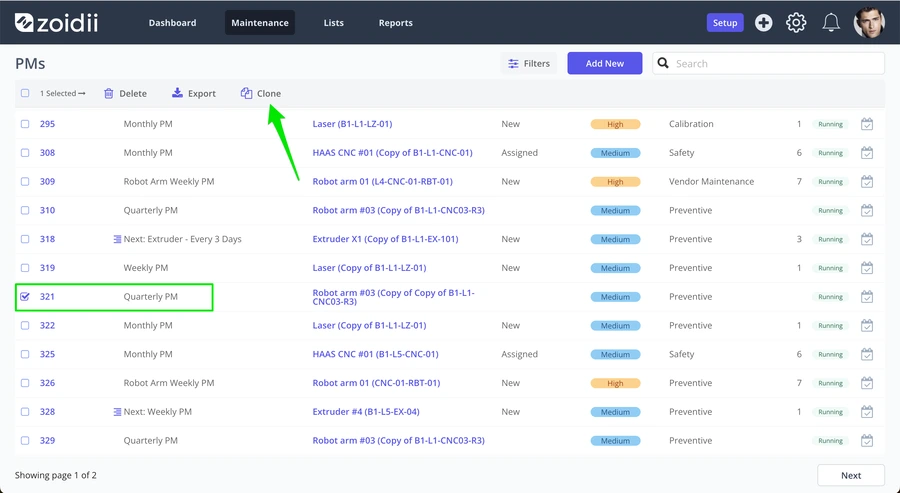The image size is (900, 493).
Task: Open the settings gear icon
Action: click(796, 23)
